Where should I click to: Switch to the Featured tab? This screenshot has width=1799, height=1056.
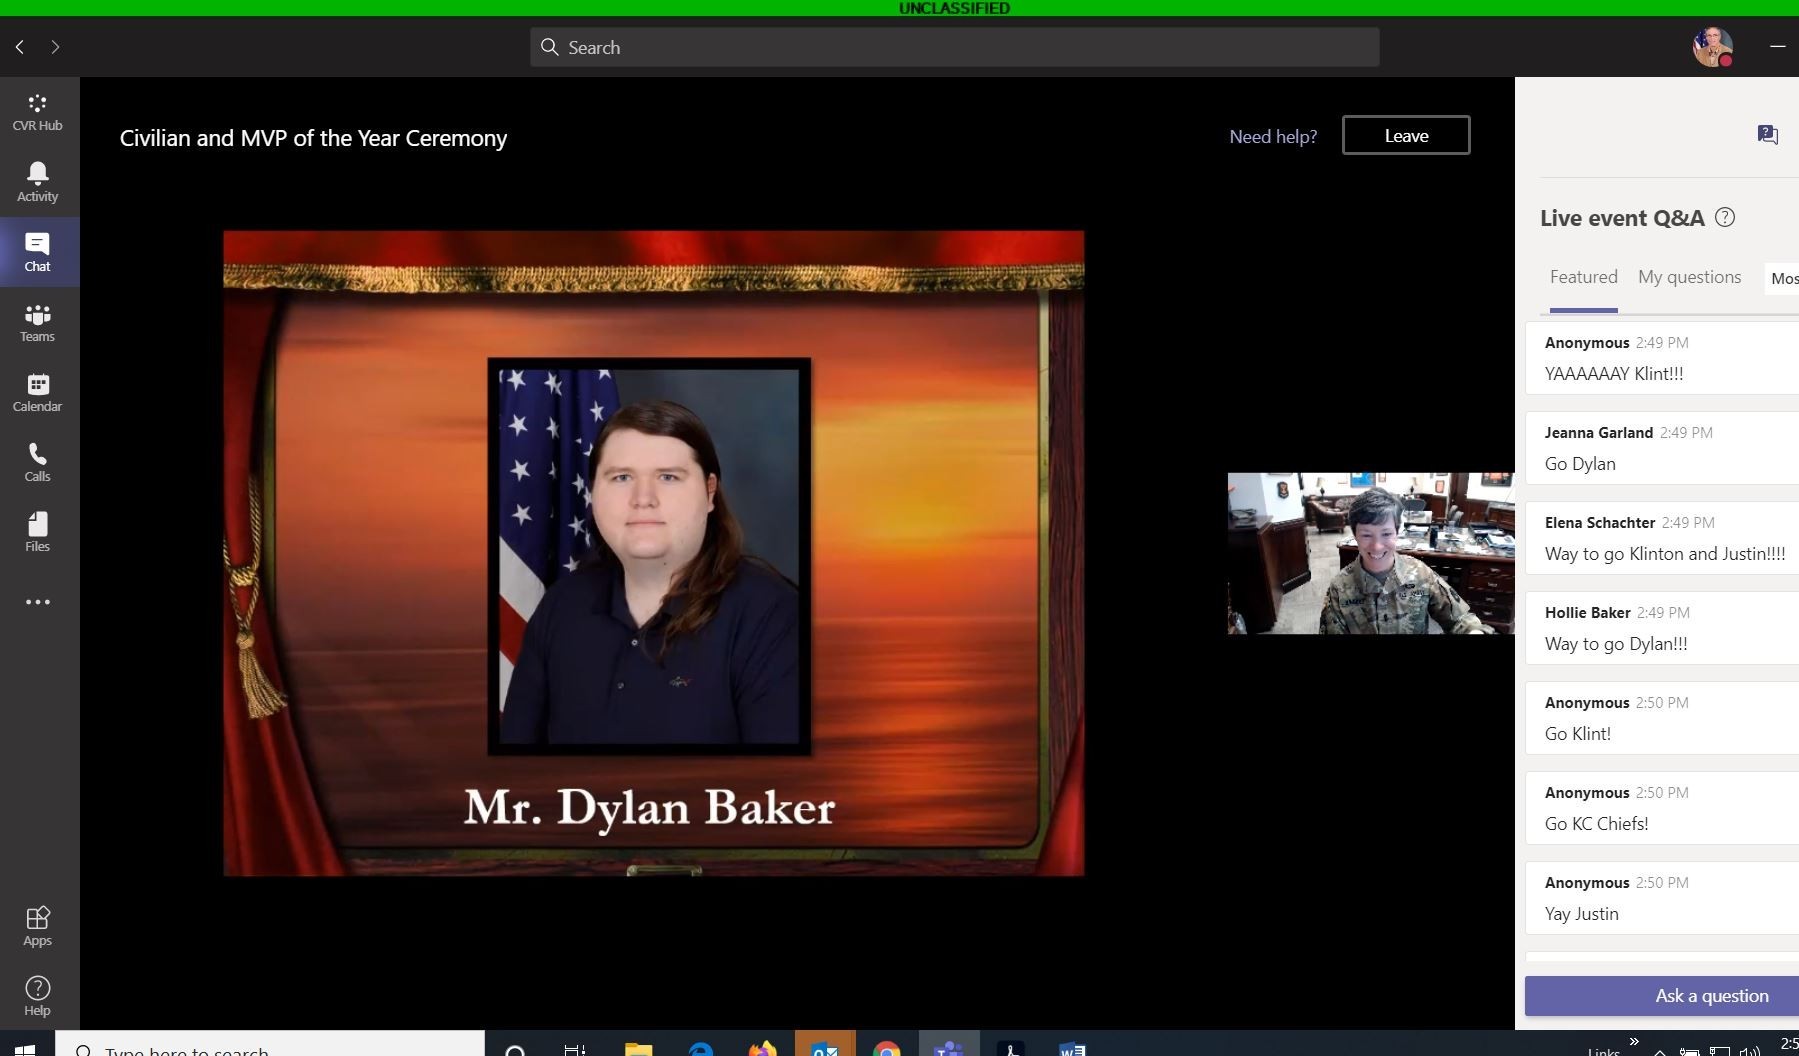pos(1583,277)
